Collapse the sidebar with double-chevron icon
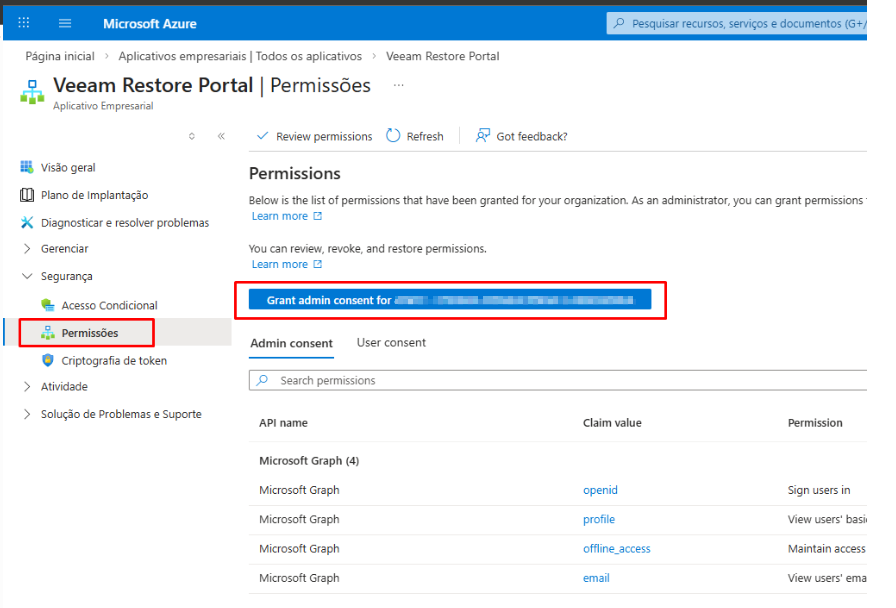896x608 pixels. click(x=221, y=136)
